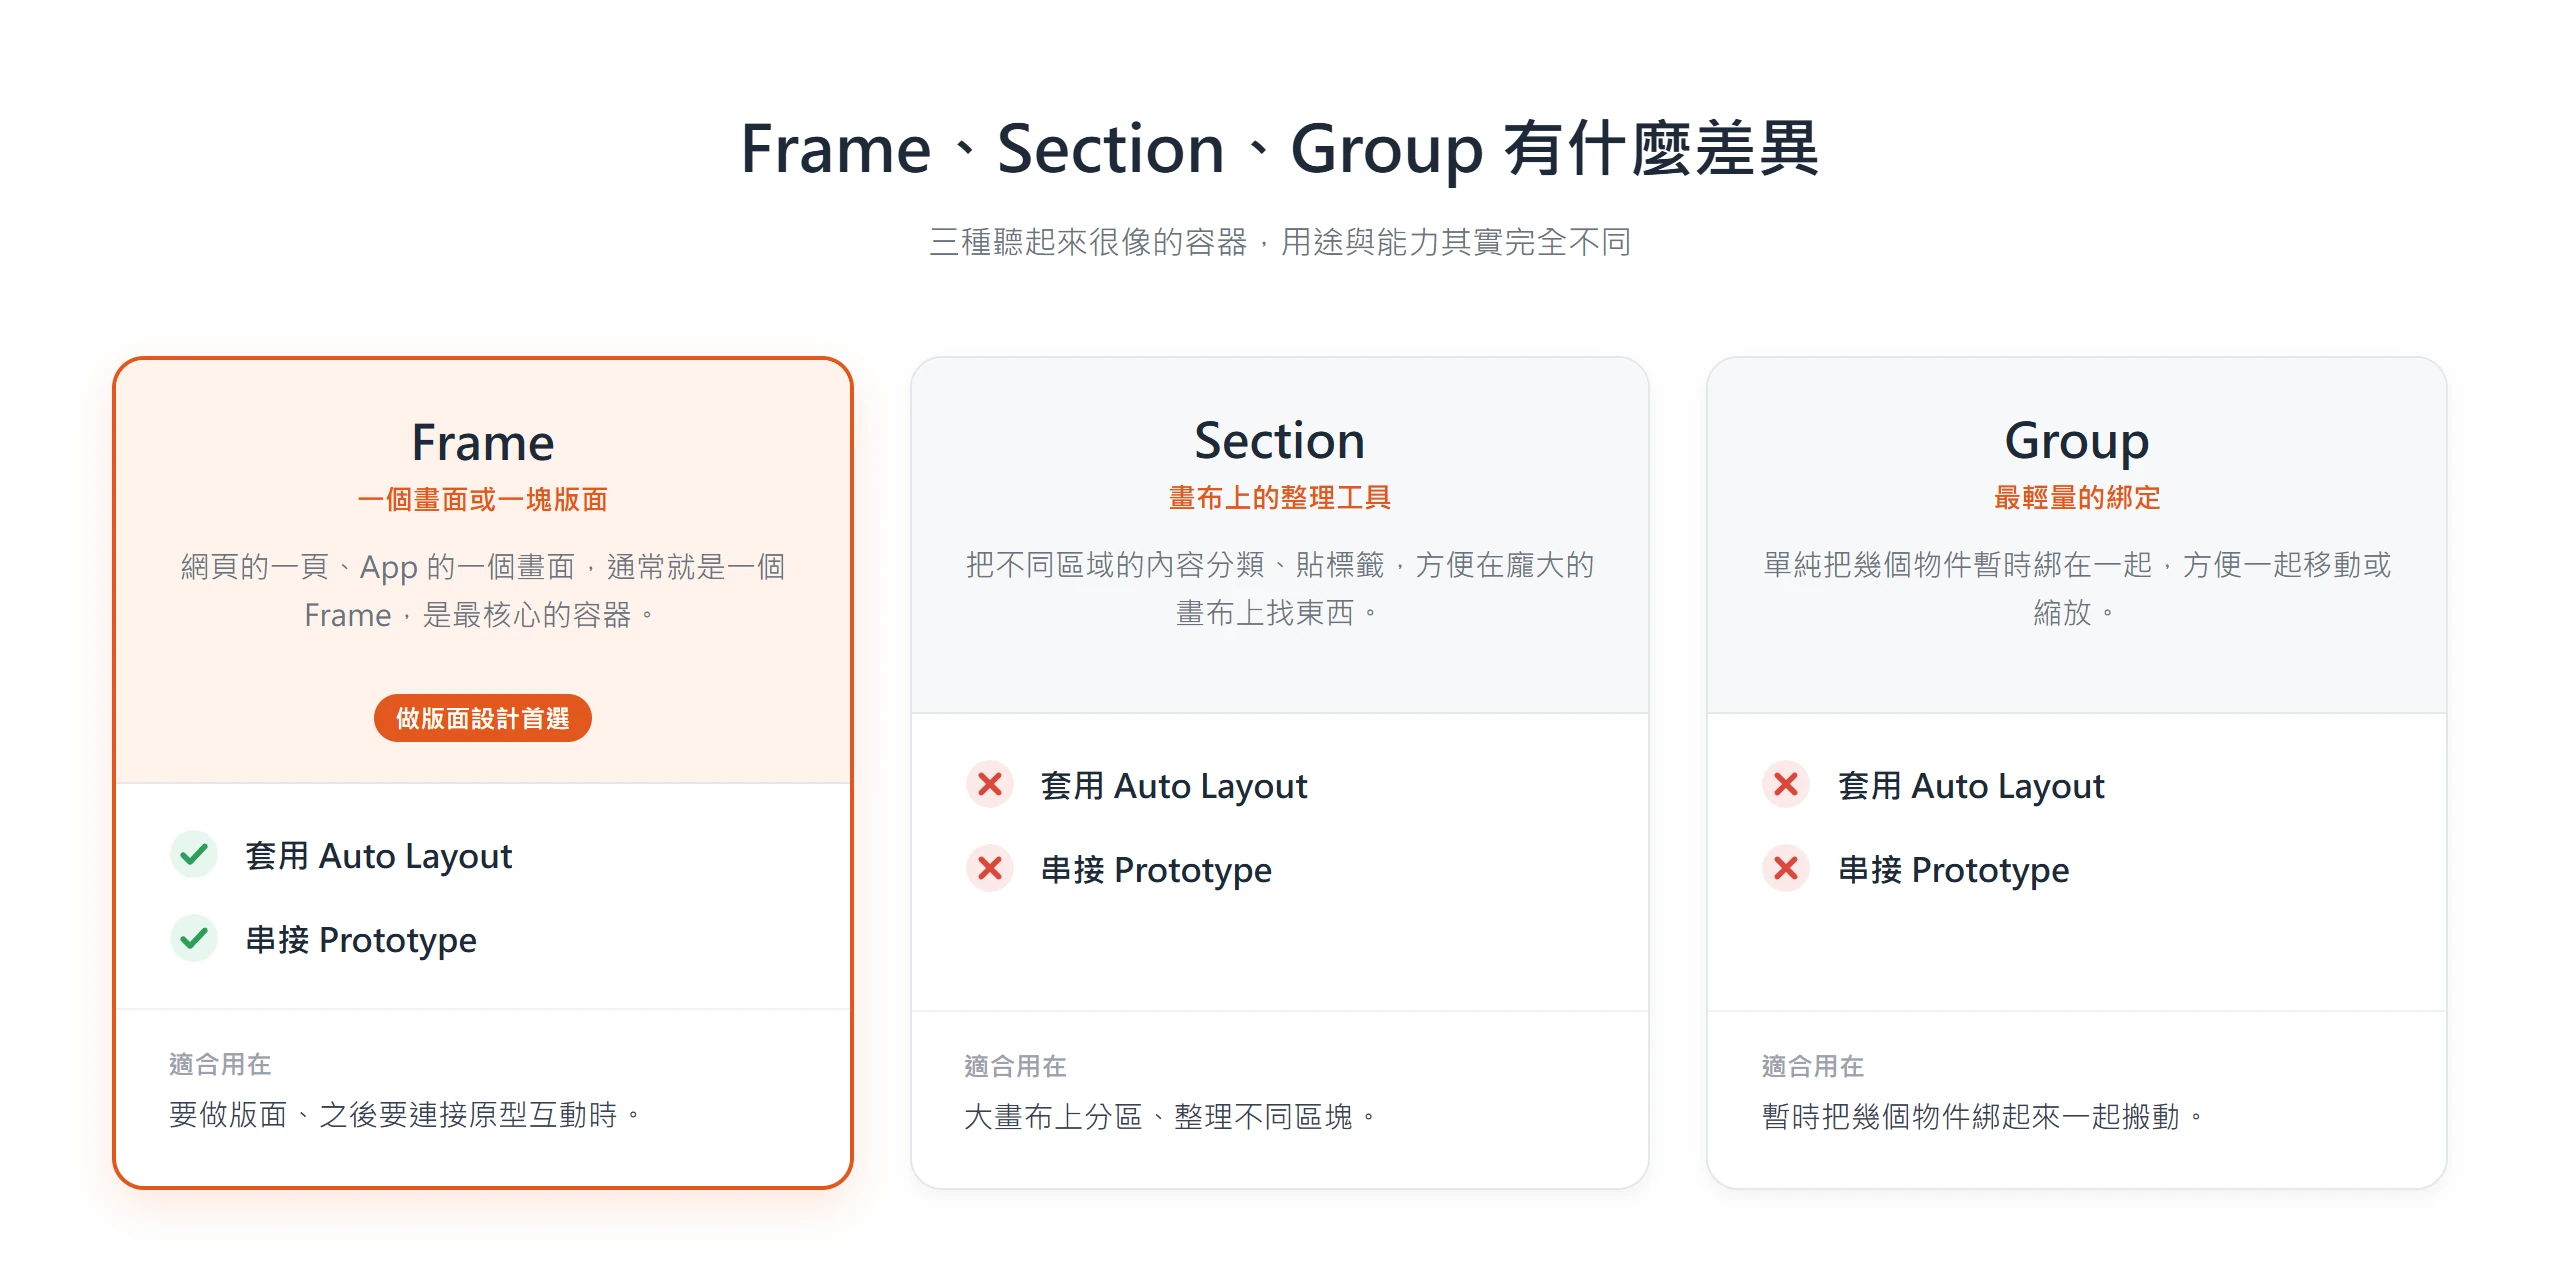Screen dimensions: 2560x1278
Task: Select the Frame card title
Action: tap(483, 443)
